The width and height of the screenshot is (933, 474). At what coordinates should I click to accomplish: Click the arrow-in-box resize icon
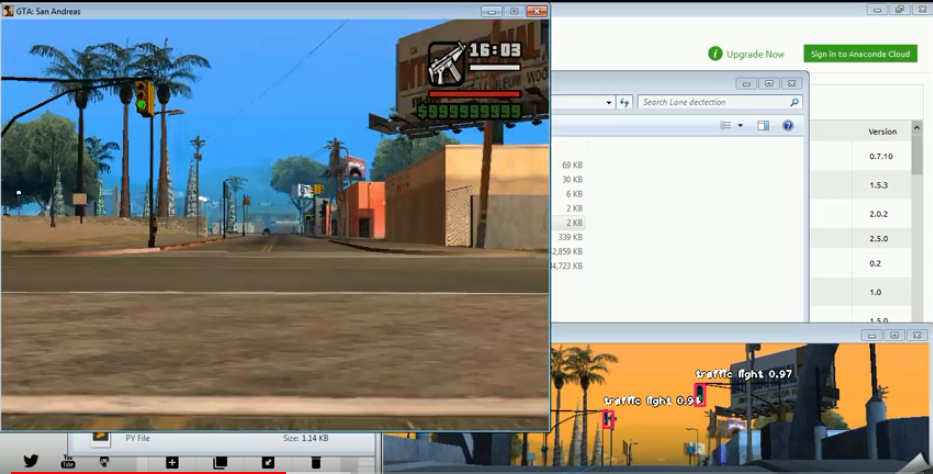[268, 462]
